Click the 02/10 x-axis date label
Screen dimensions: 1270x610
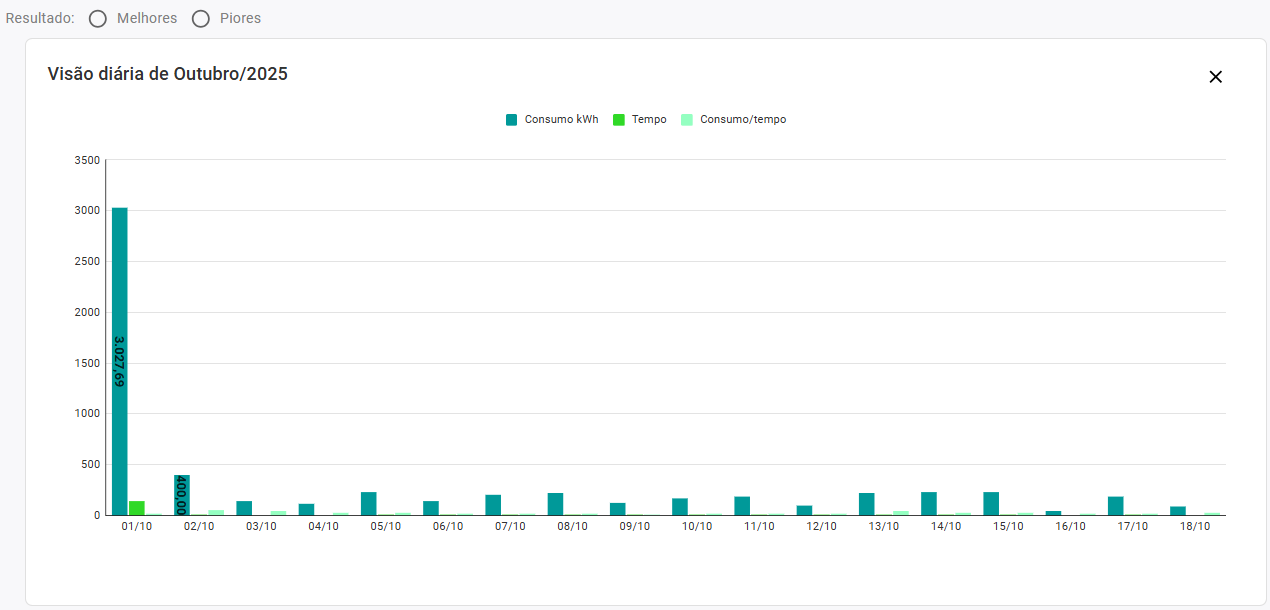[199, 527]
